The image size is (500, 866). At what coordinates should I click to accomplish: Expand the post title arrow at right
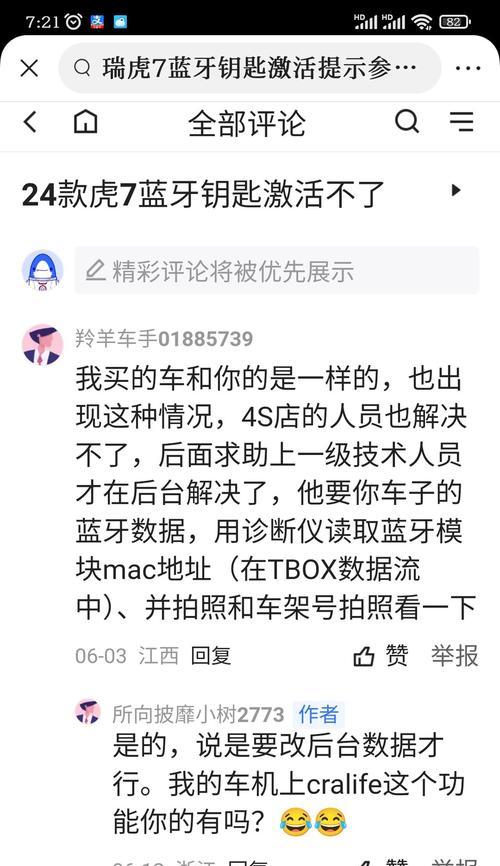[x=456, y=191]
